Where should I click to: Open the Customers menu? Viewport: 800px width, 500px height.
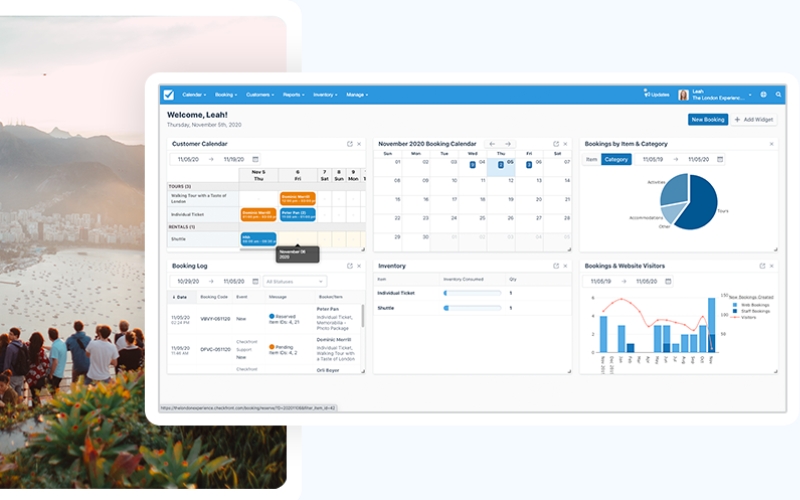click(260, 94)
